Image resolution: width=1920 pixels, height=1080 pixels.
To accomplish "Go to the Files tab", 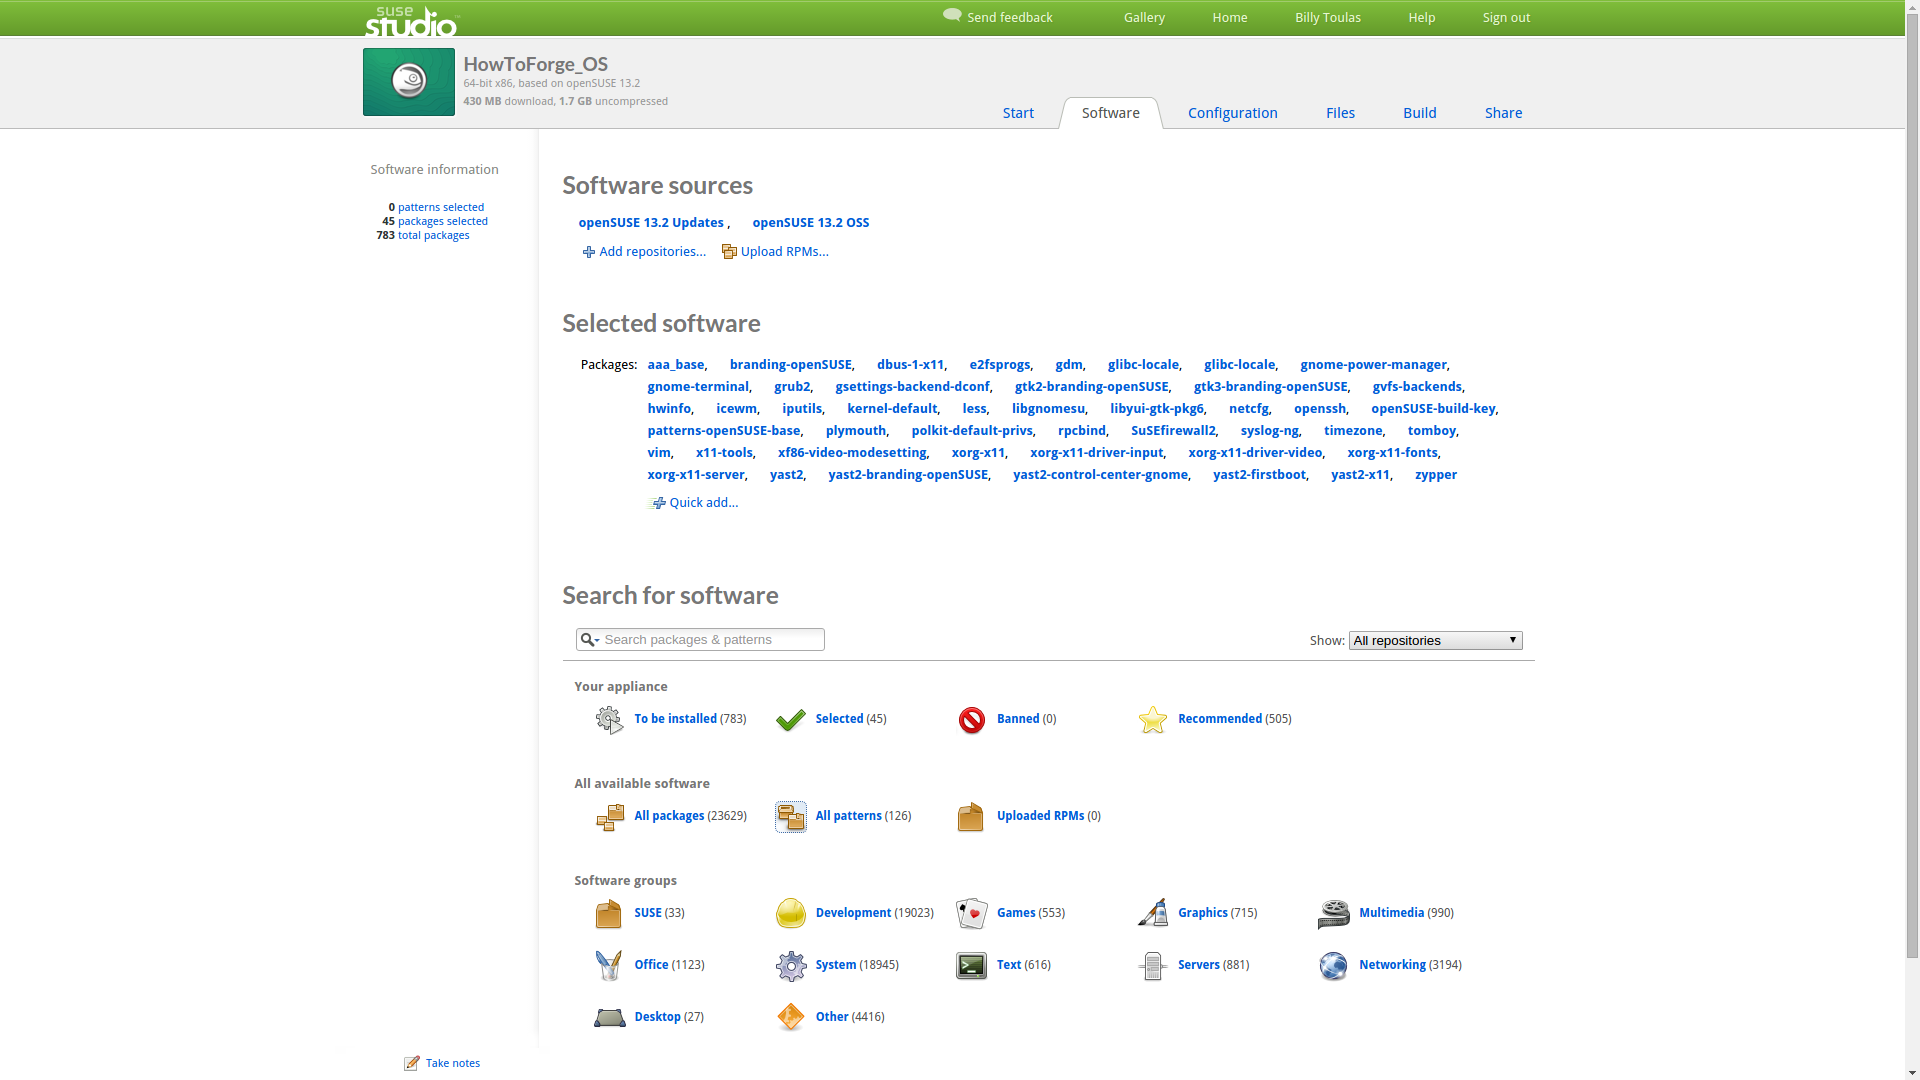I will [x=1340, y=113].
